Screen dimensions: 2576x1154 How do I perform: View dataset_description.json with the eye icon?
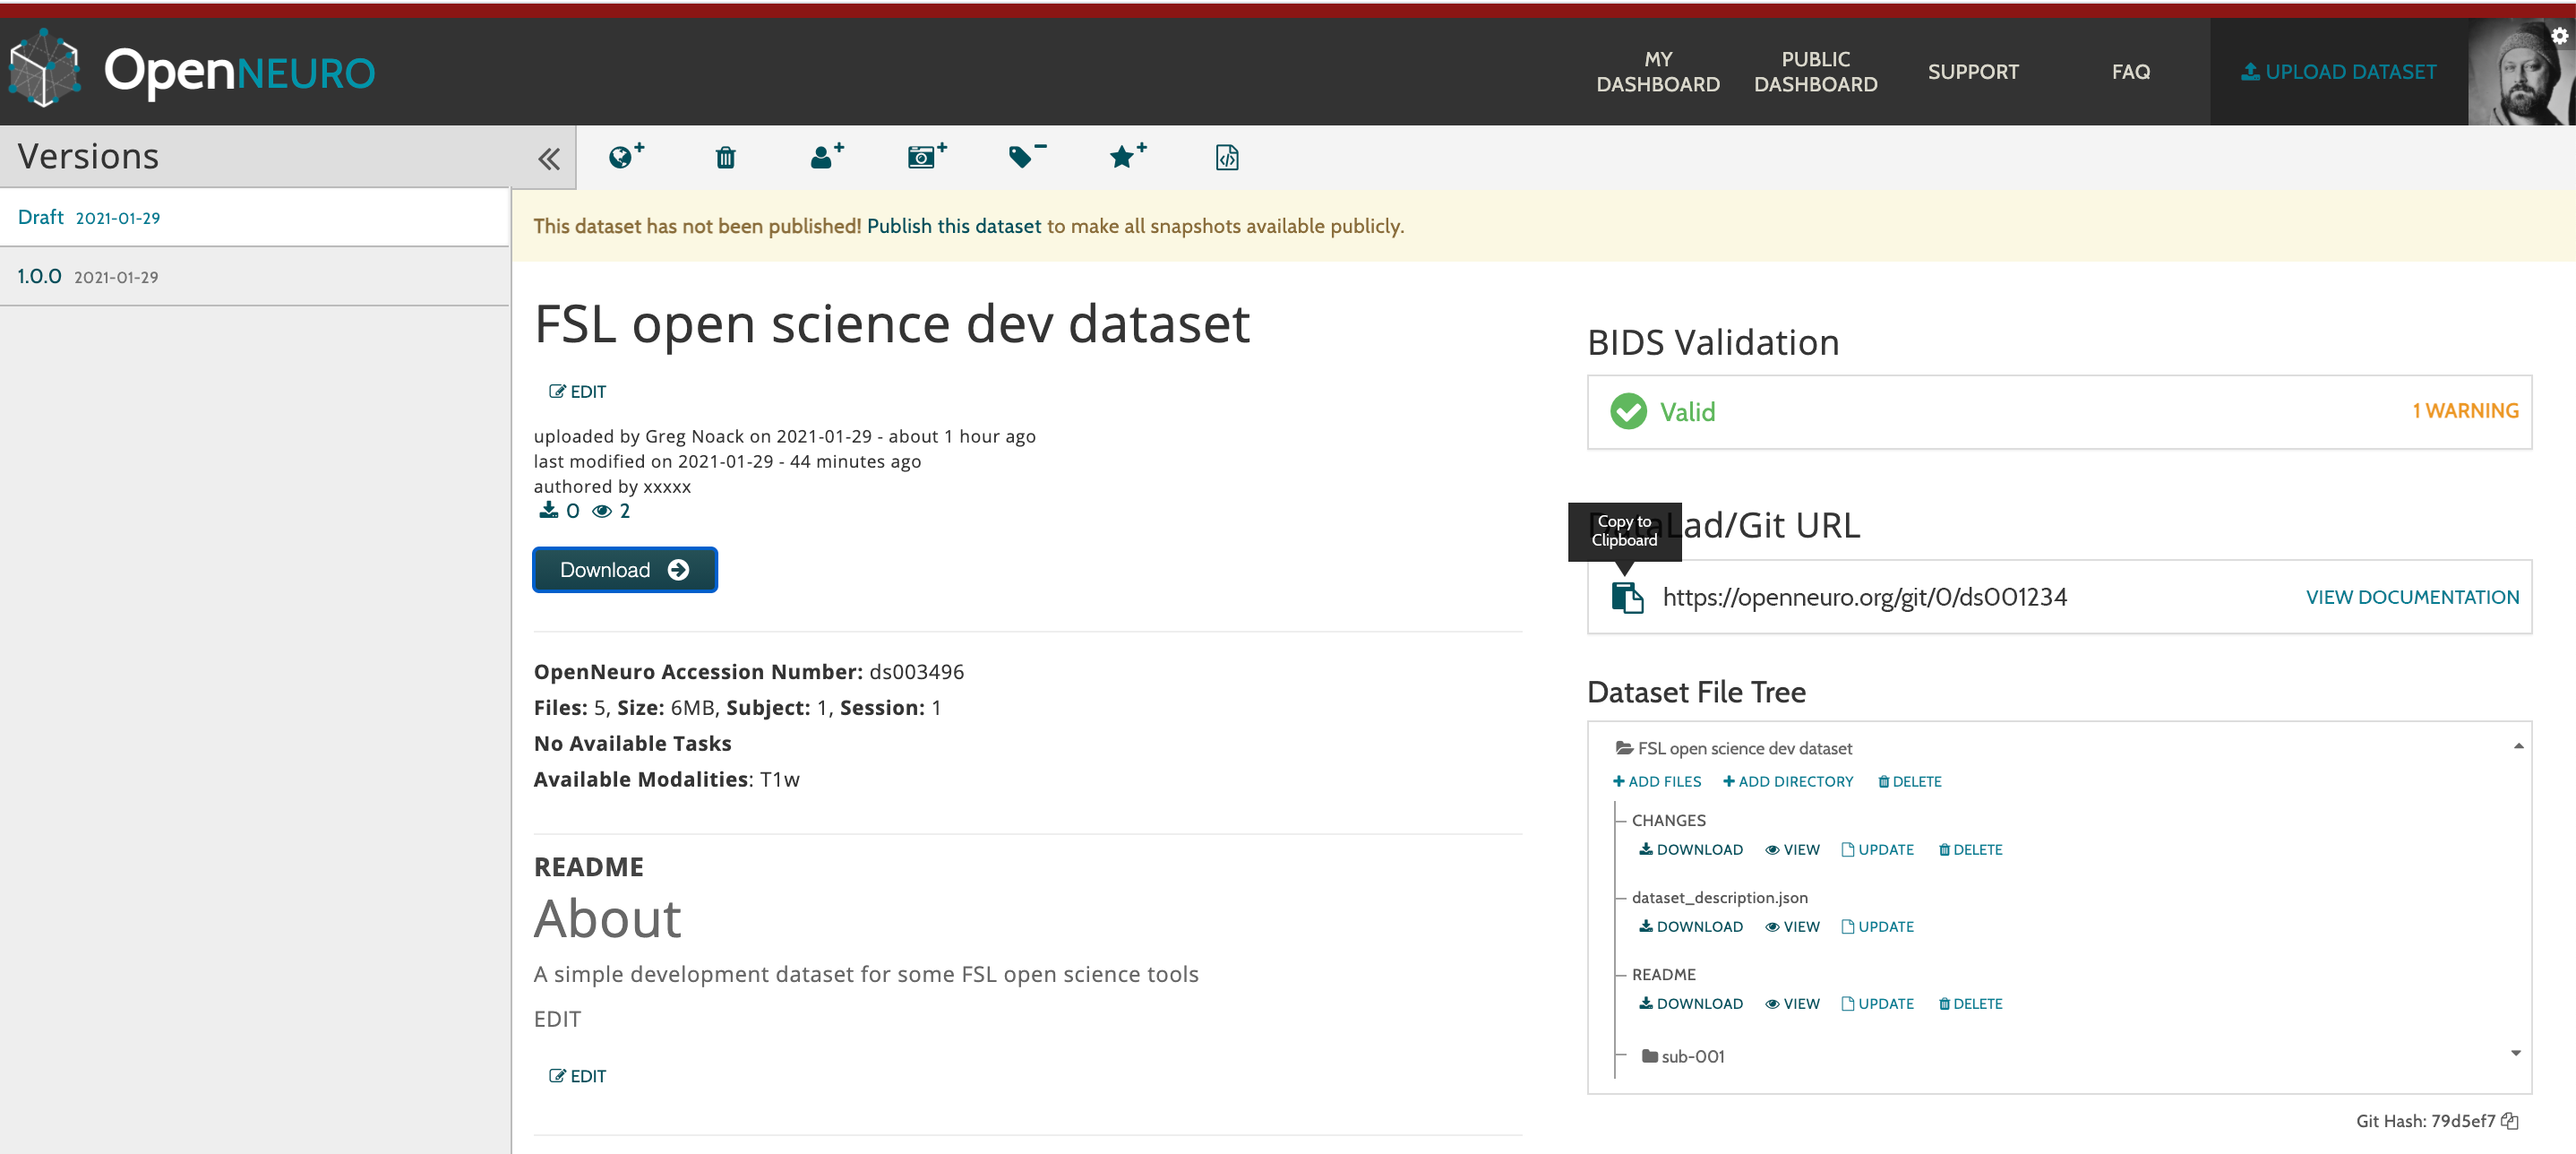(x=1791, y=926)
